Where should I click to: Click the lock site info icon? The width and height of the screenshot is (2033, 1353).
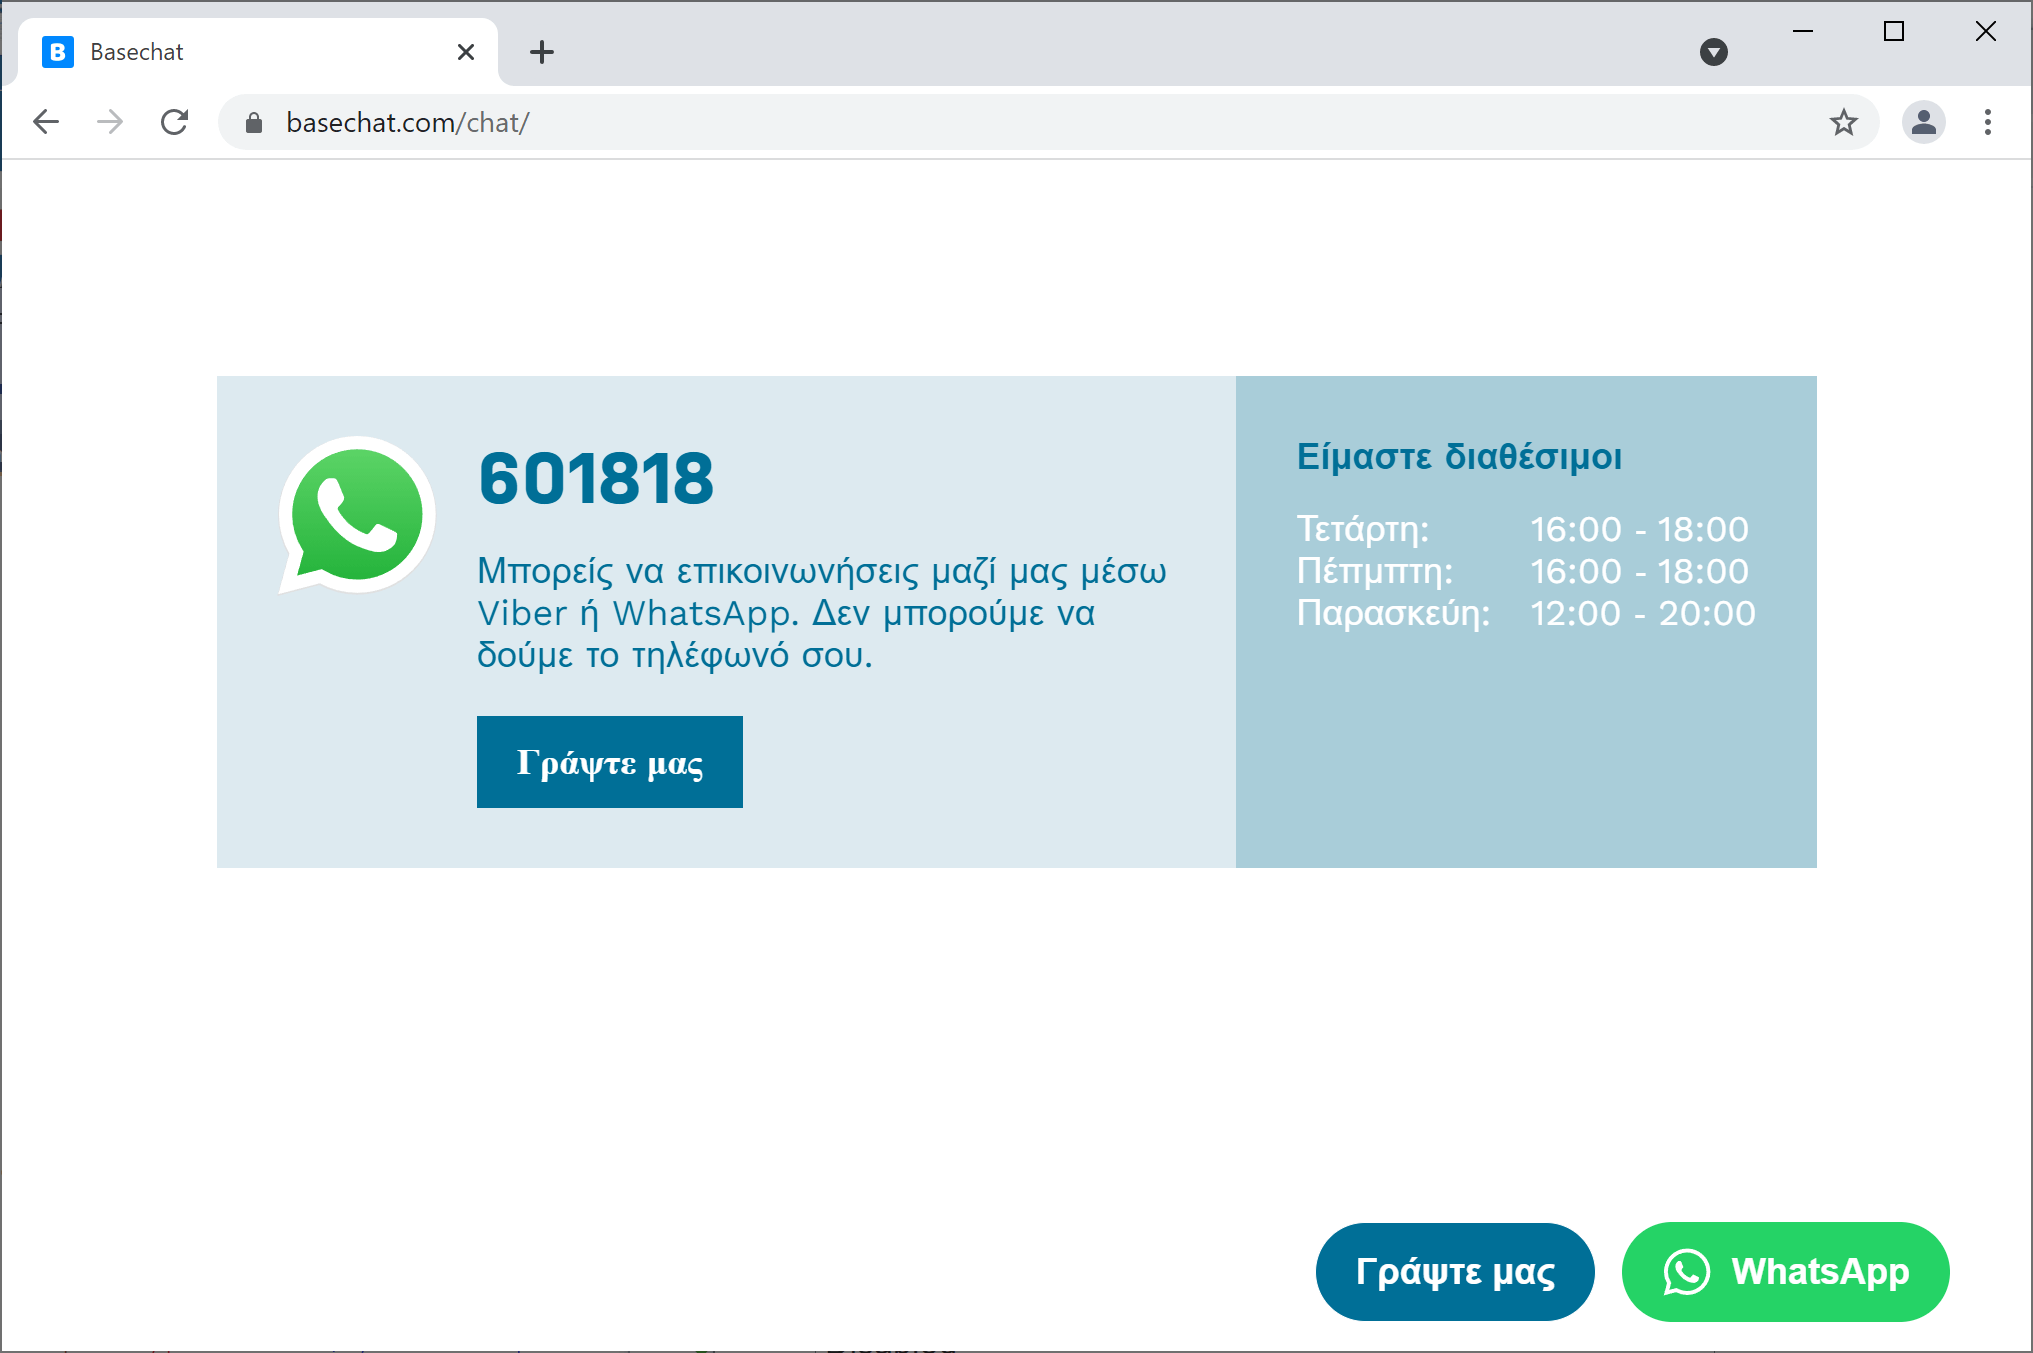pos(254,122)
